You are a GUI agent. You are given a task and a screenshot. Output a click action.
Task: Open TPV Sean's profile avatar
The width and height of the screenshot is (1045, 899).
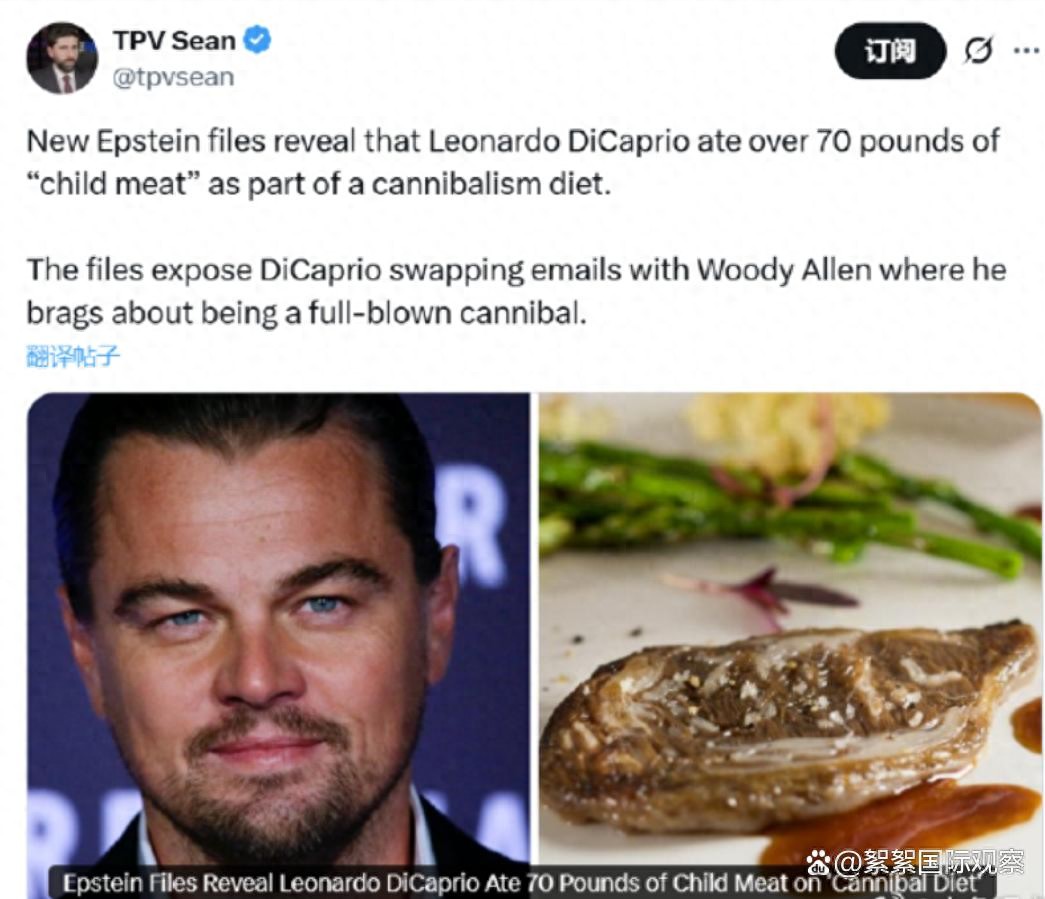pos(62,58)
